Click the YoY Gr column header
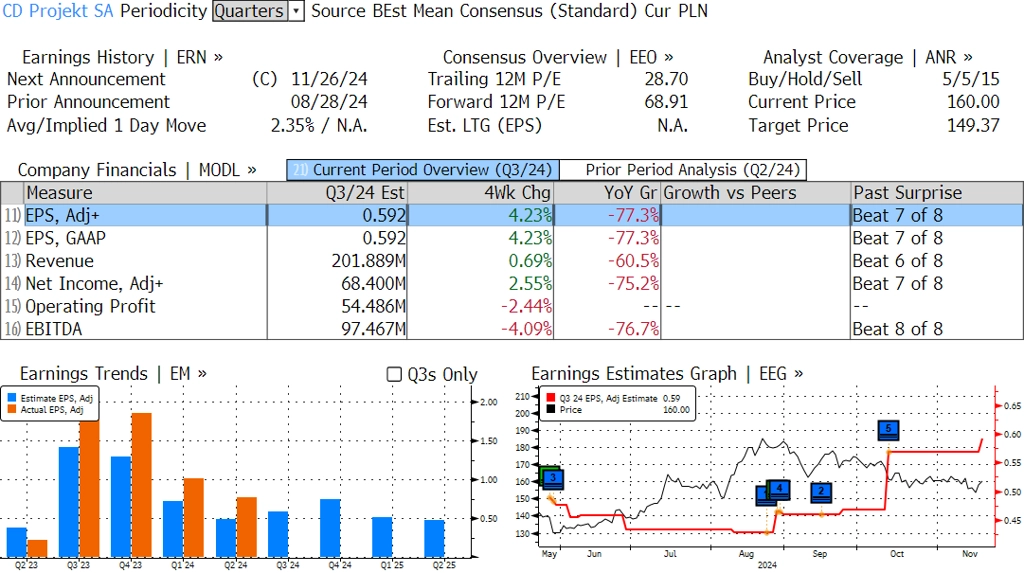The height and width of the screenshot is (573, 1024). tap(607, 193)
